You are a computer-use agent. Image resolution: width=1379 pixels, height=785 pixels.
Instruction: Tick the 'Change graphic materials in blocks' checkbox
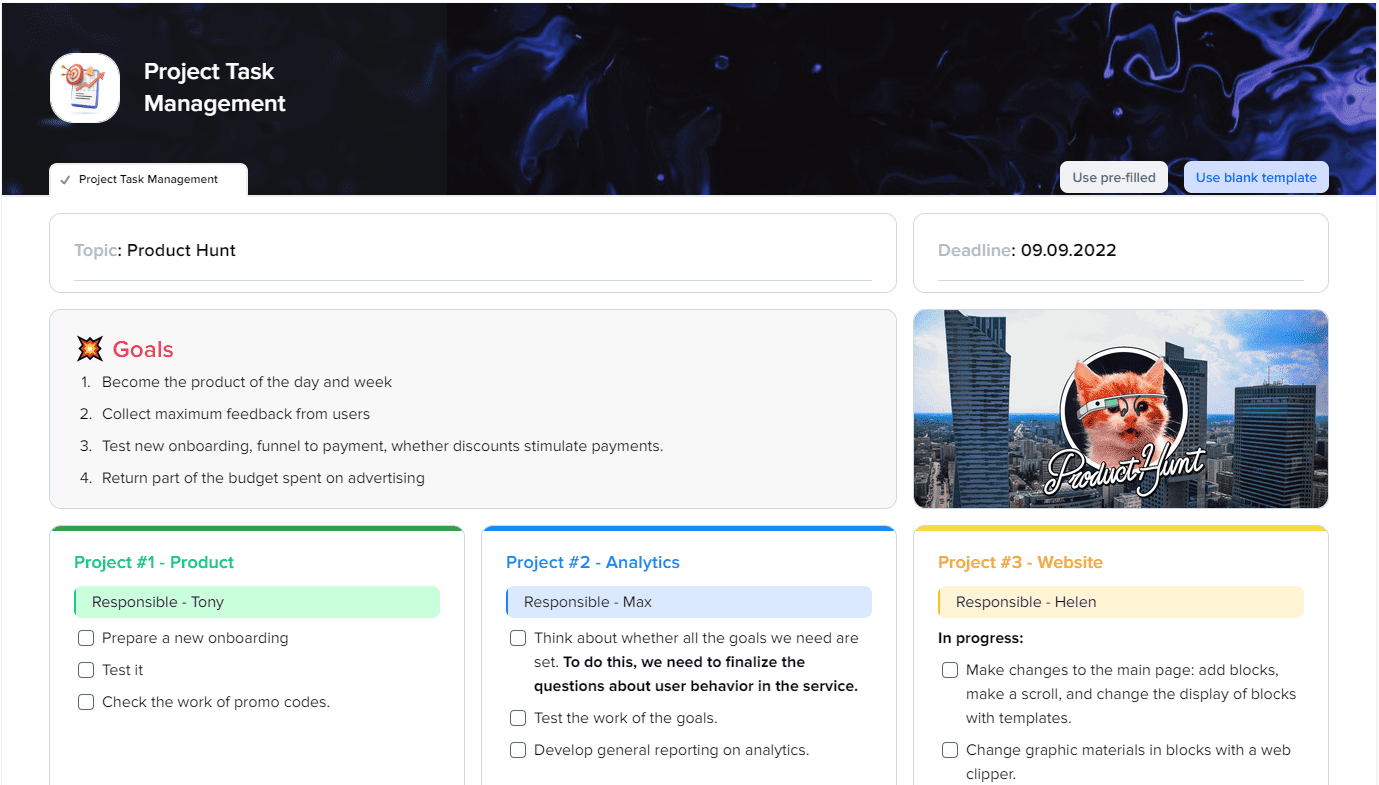pos(950,750)
